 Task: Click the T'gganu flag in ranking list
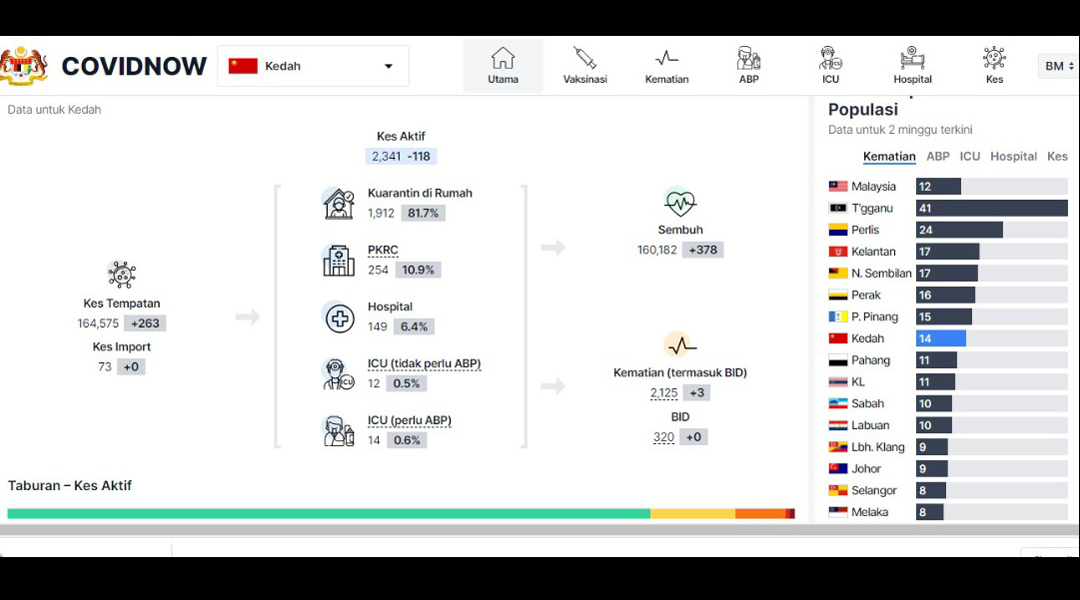[838, 208]
